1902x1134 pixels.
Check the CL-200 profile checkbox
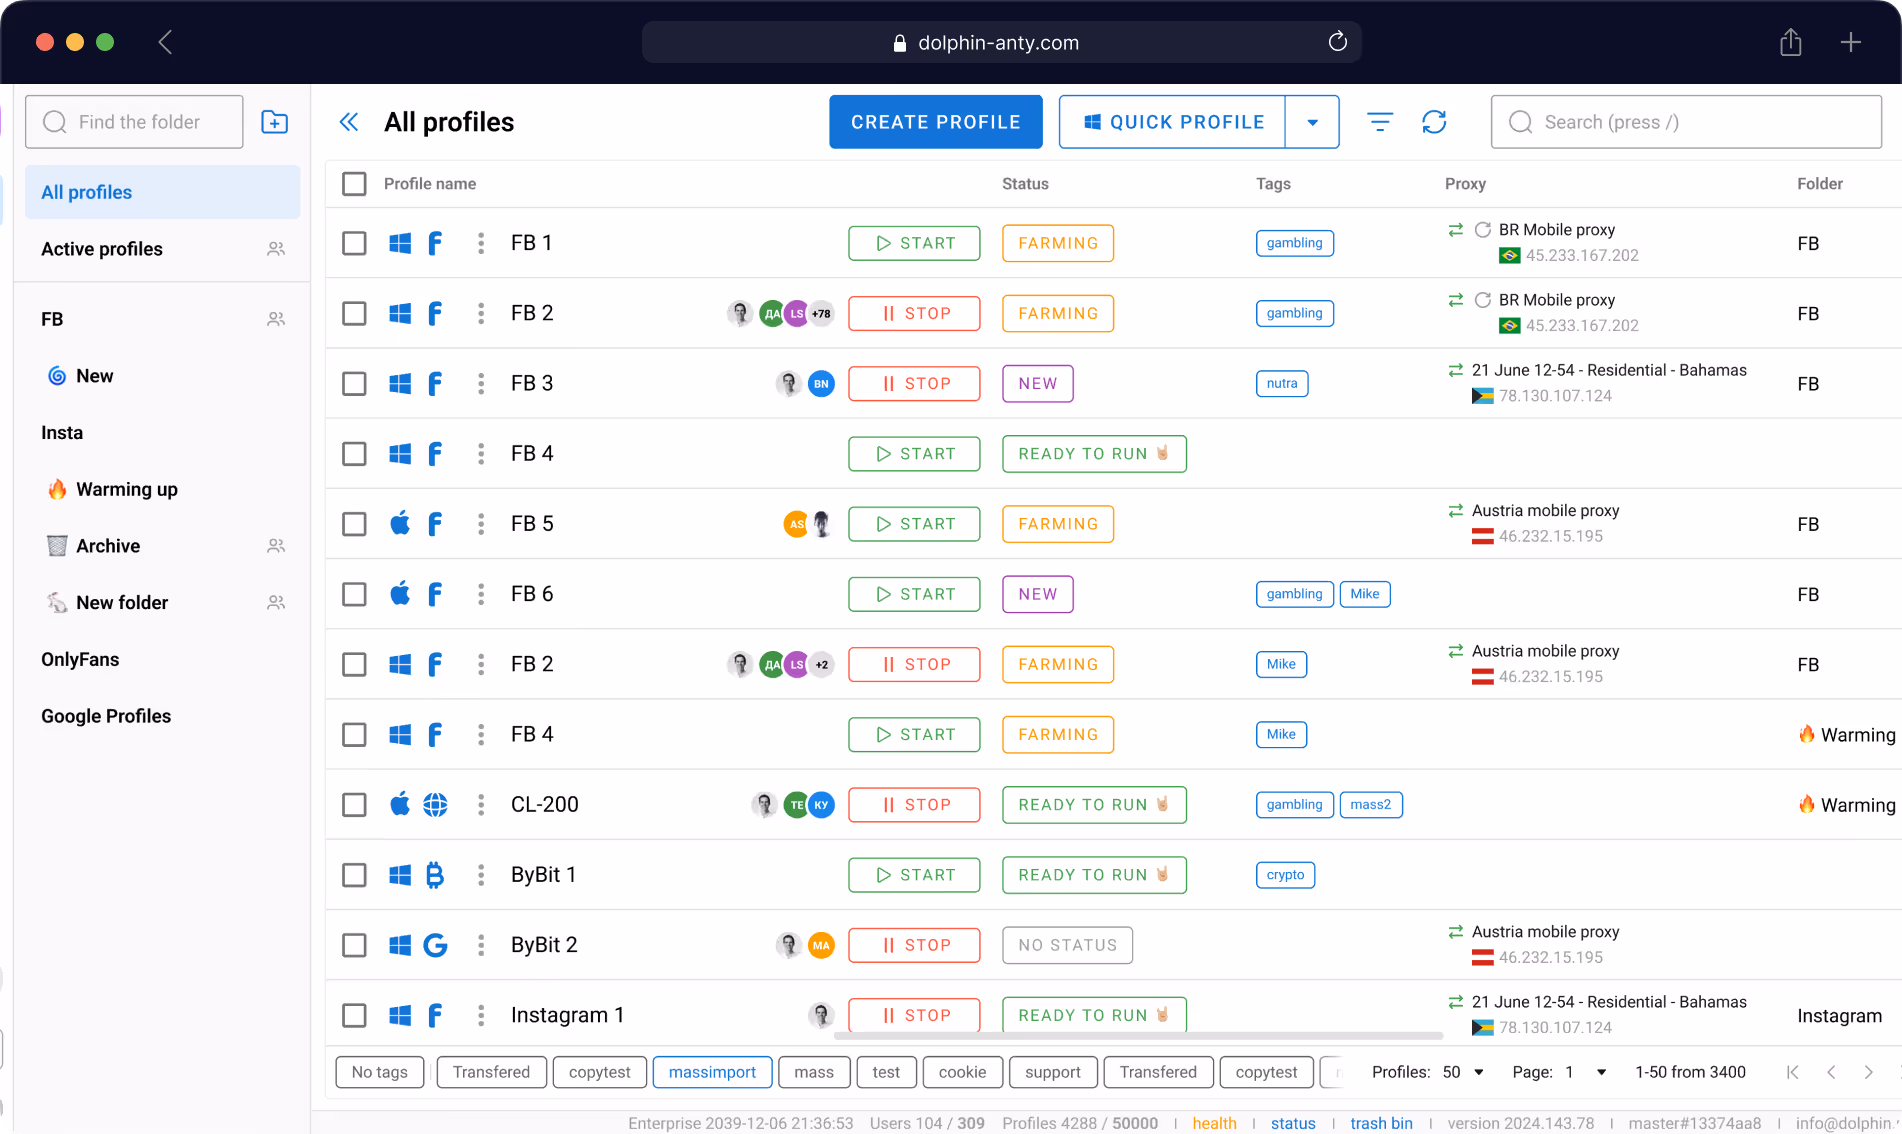tap(354, 804)
